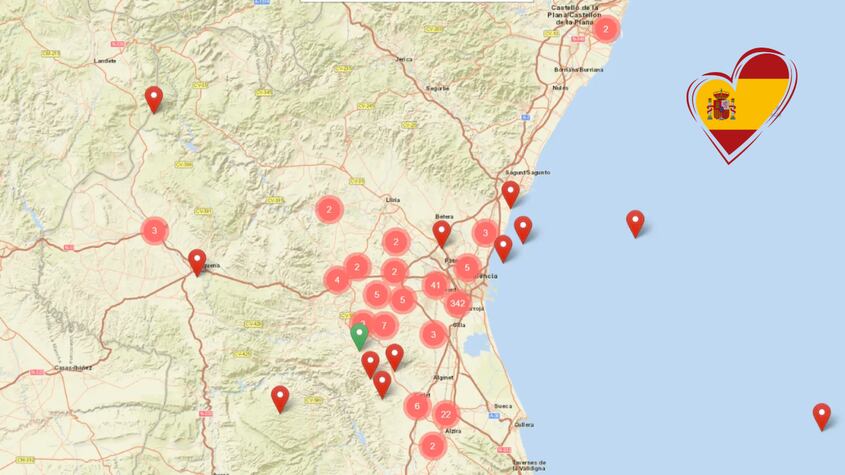Screen dimensions: 845x475
Task: Select the red pin just below Bétera label
Action: pos(442,233)
